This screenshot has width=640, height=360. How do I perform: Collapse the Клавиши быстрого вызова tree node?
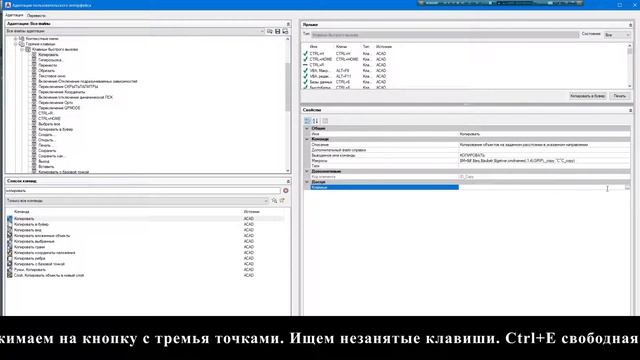click(22, 49)
